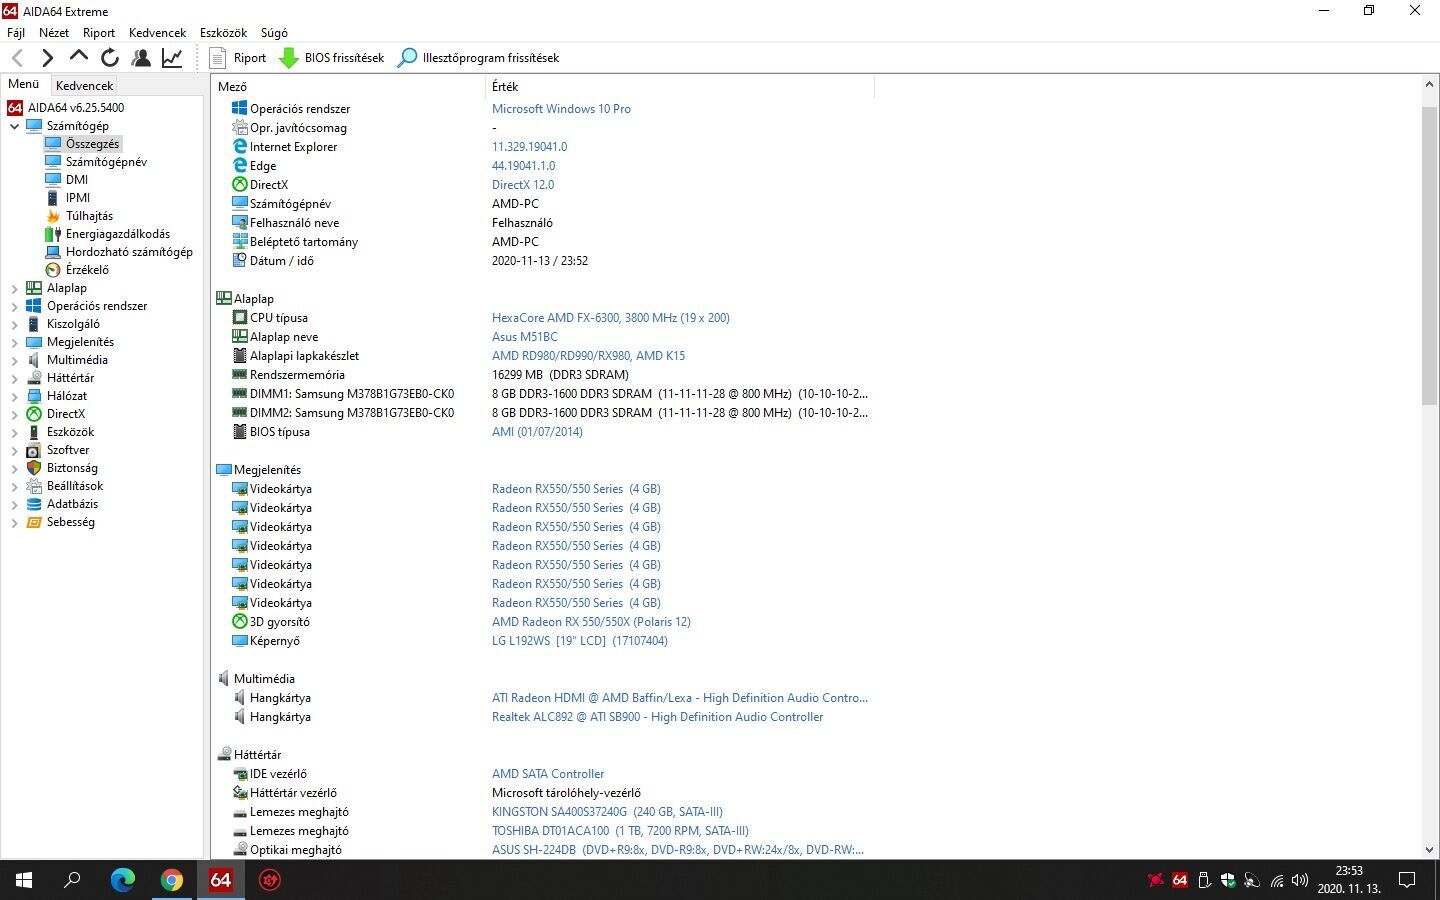Open Asus M51BC link
This screenshot has width=1440, height=900.
(x=524, y=337)
